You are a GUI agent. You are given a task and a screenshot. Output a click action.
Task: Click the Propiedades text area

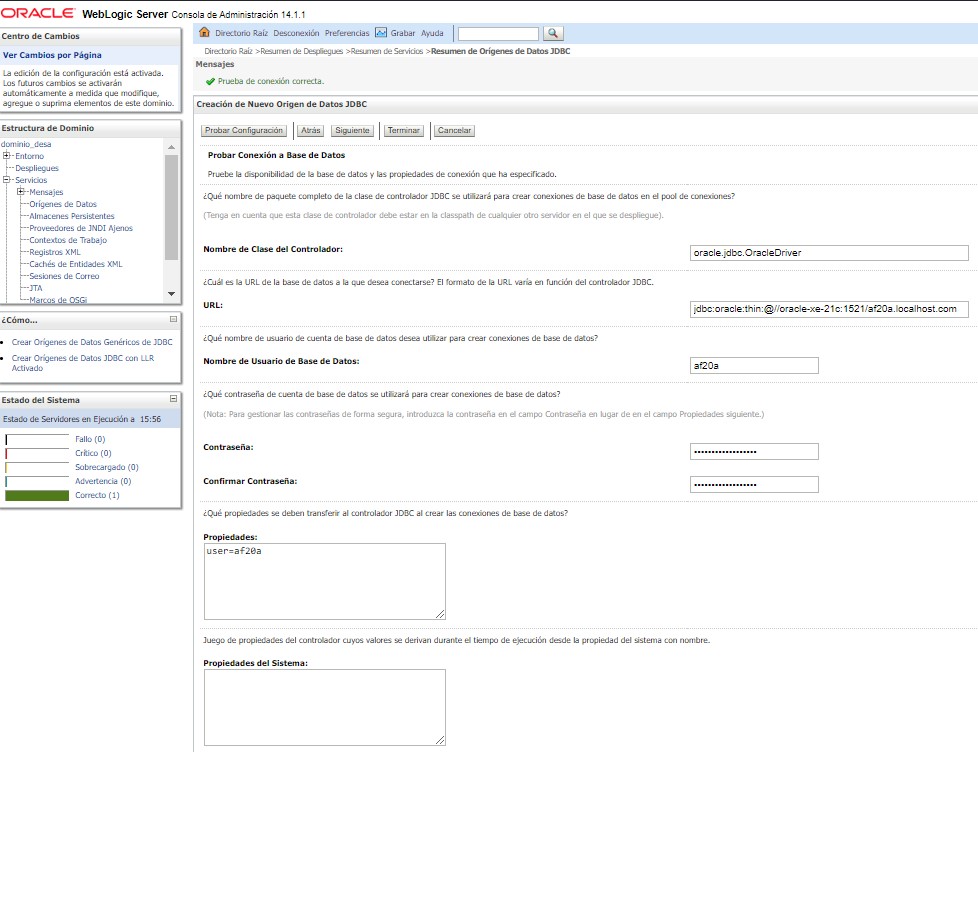pos(325,581)
